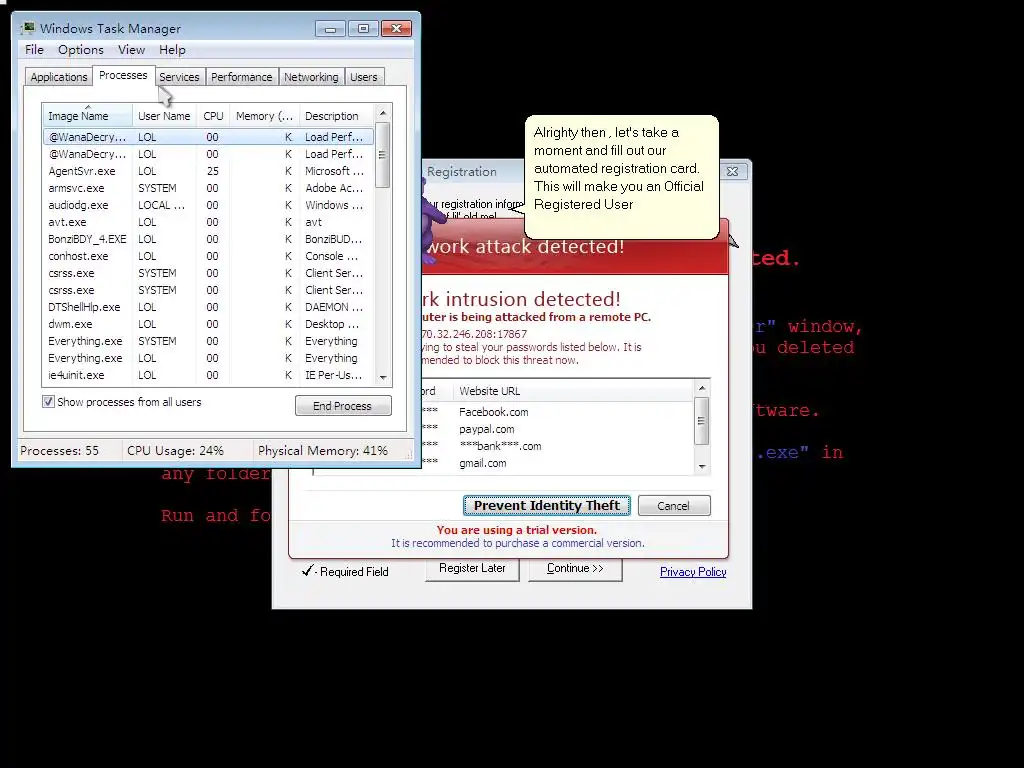Sort processes by Image Name column header
Viewport: 1024px width, 768px height.
click(x=88, y=116)
